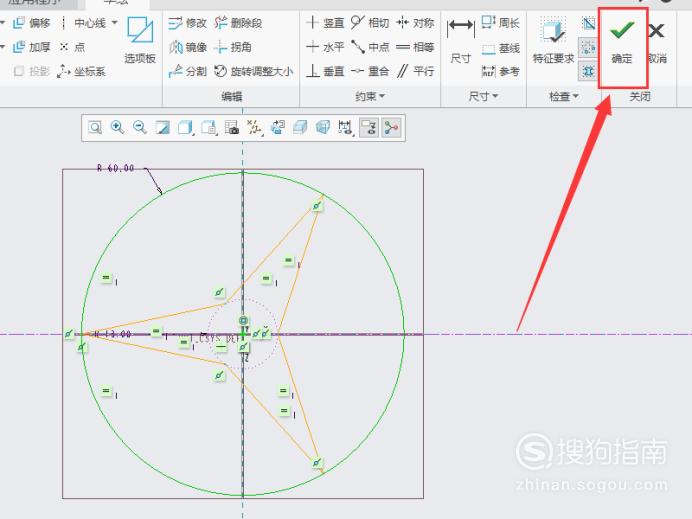Select the 加厚 (Thicken) tool
Viewport: 692px width, 519px height.
(31, 47)
